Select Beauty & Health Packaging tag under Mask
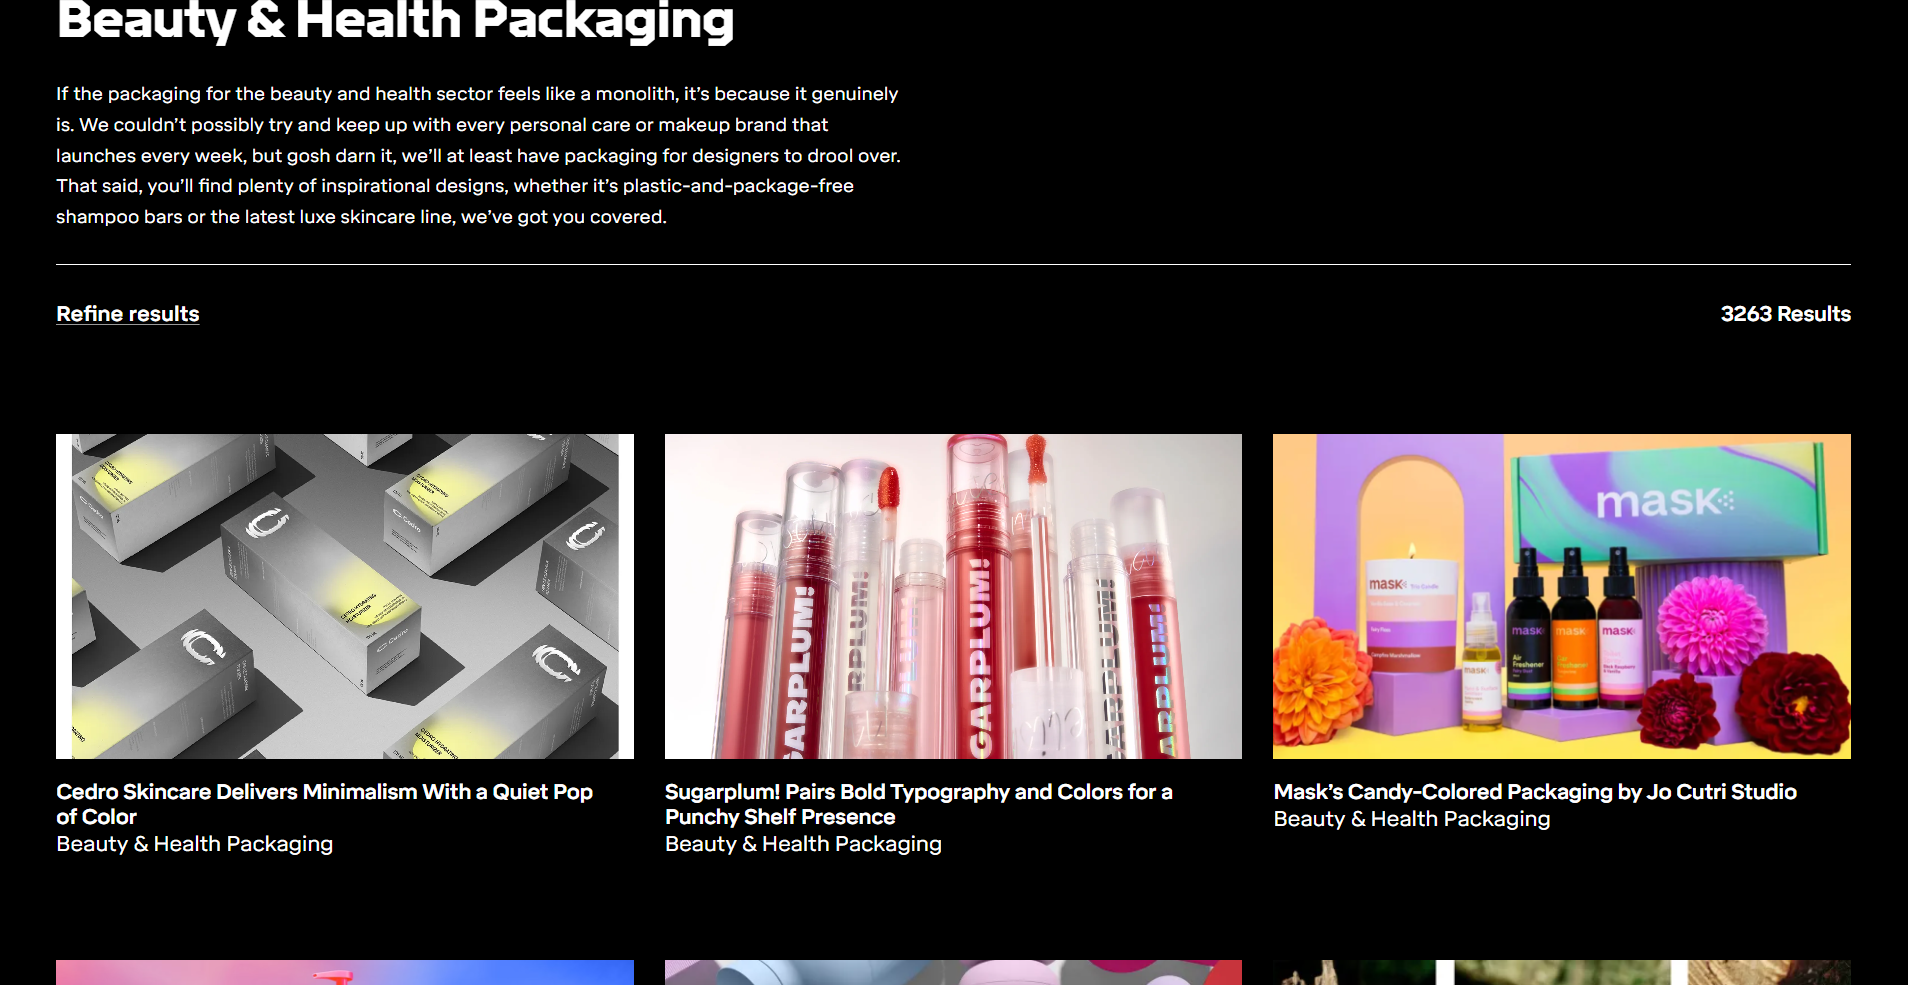The height and width of the screenshot is (985, 1908). (x=1412, y=819)
